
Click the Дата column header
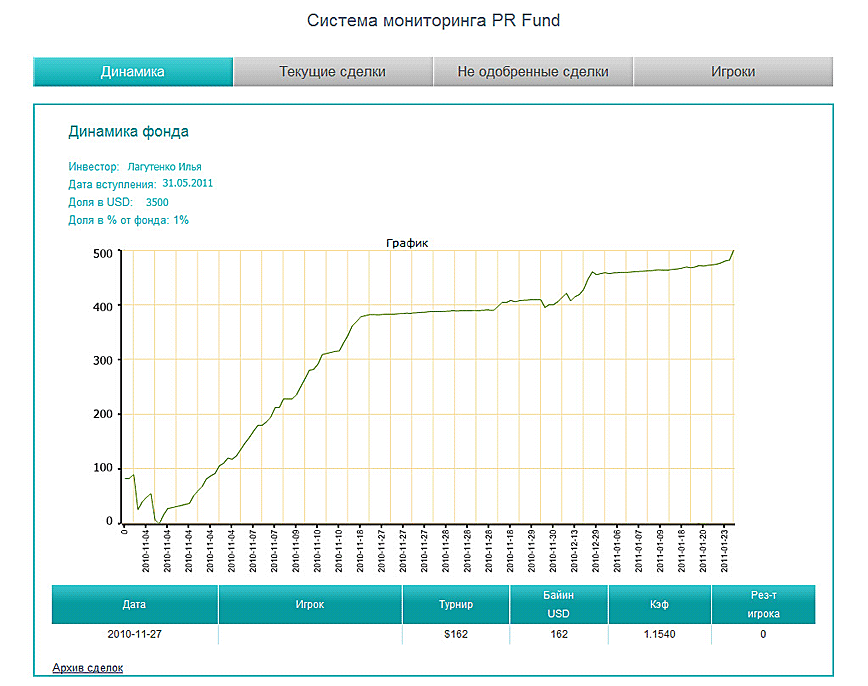134,604
